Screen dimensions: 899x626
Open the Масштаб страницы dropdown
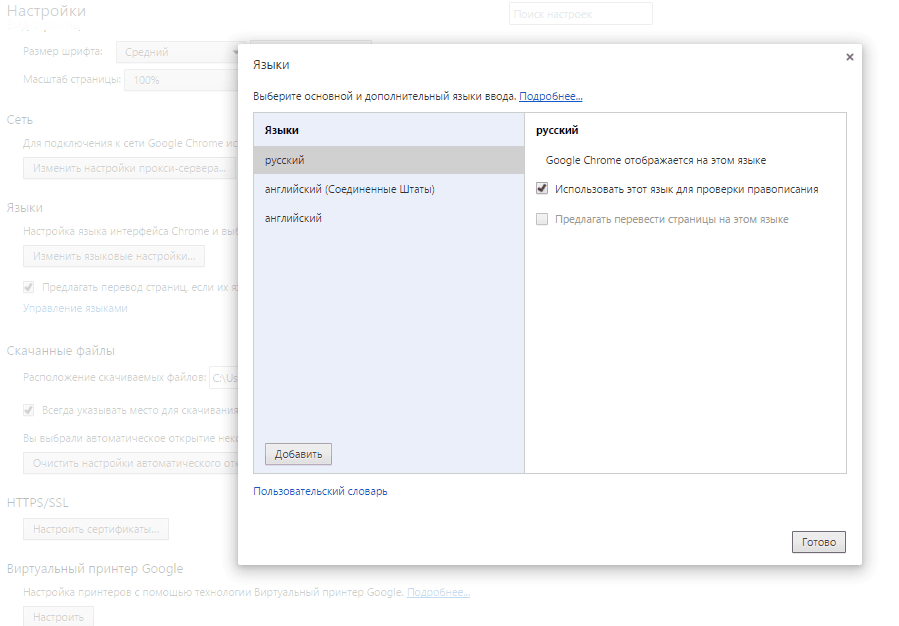(181, 80)
